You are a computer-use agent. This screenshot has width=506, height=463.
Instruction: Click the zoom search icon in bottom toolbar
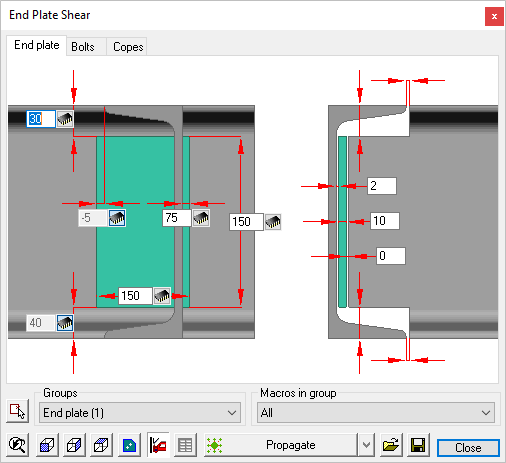click(x=17, y=445)
